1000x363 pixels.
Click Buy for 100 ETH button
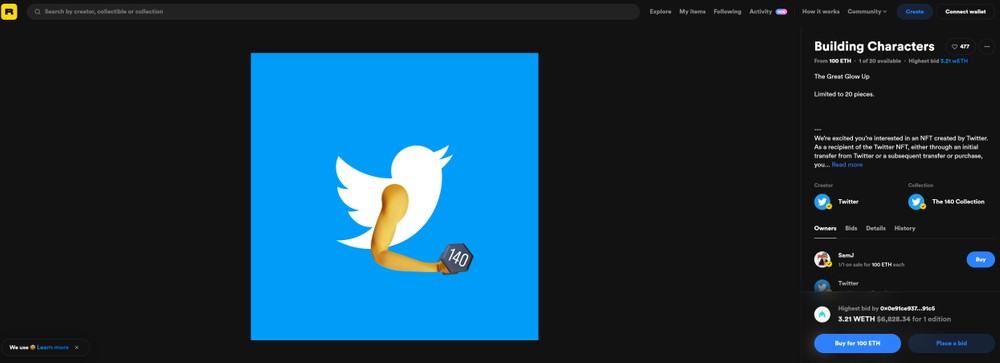[857, 343]
